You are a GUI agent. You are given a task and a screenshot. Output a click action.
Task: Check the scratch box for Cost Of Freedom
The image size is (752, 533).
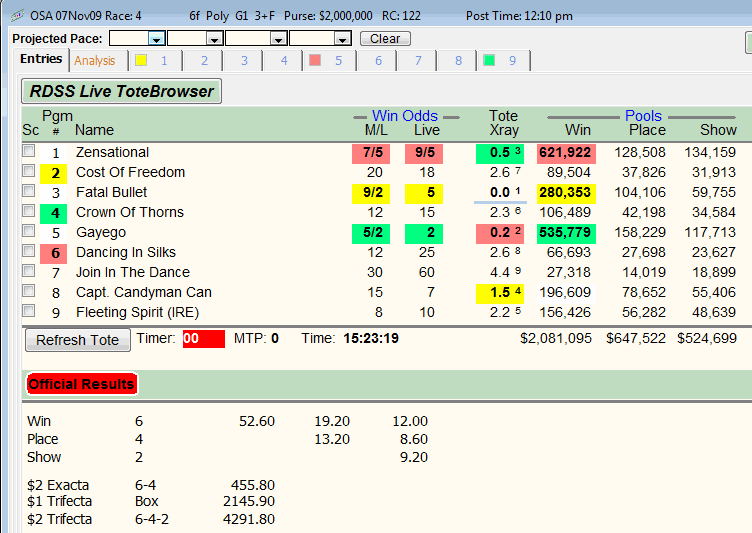point(29,171)
